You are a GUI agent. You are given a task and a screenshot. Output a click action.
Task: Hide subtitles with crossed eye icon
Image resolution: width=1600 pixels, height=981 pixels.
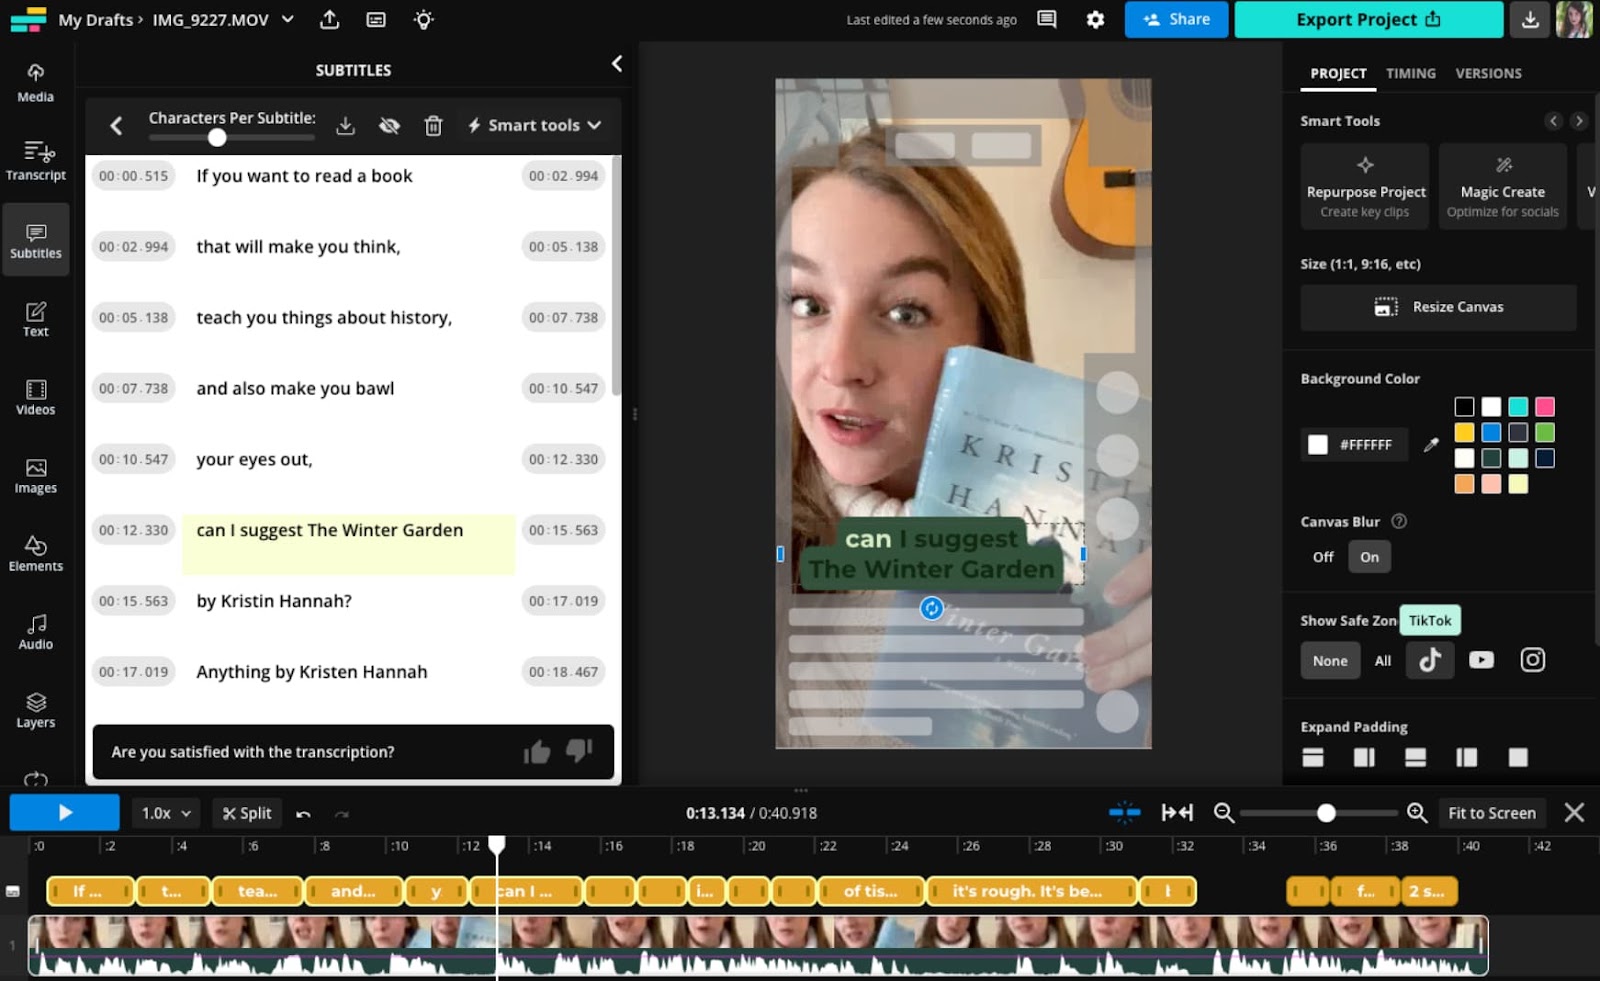tap(389, 125)
